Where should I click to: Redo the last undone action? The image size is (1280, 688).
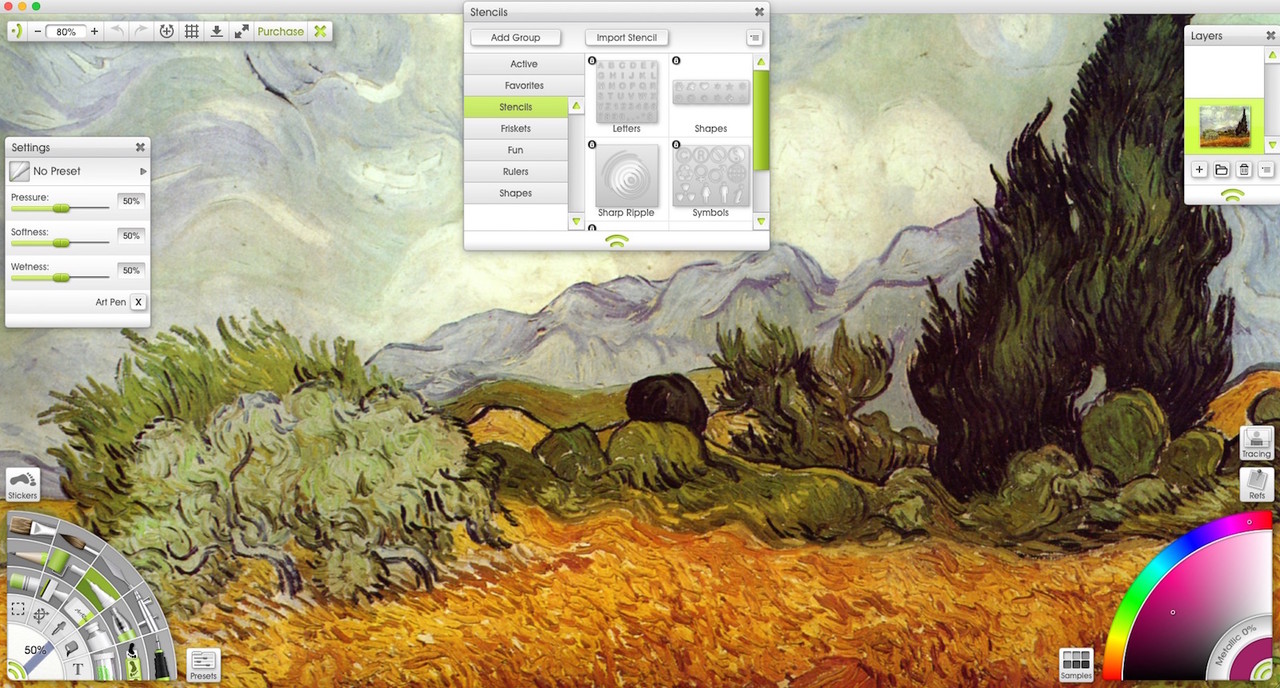tap(141, 31)
